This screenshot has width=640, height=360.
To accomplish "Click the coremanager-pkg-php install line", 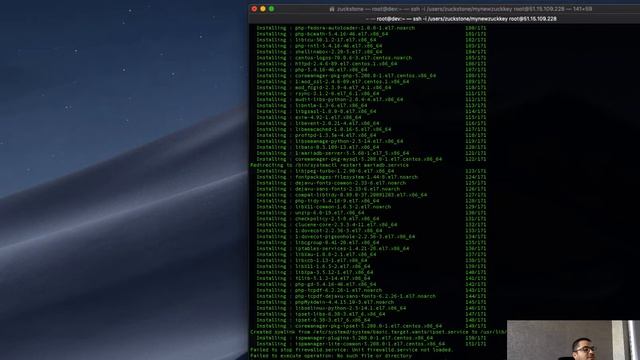I will [371, 76].
